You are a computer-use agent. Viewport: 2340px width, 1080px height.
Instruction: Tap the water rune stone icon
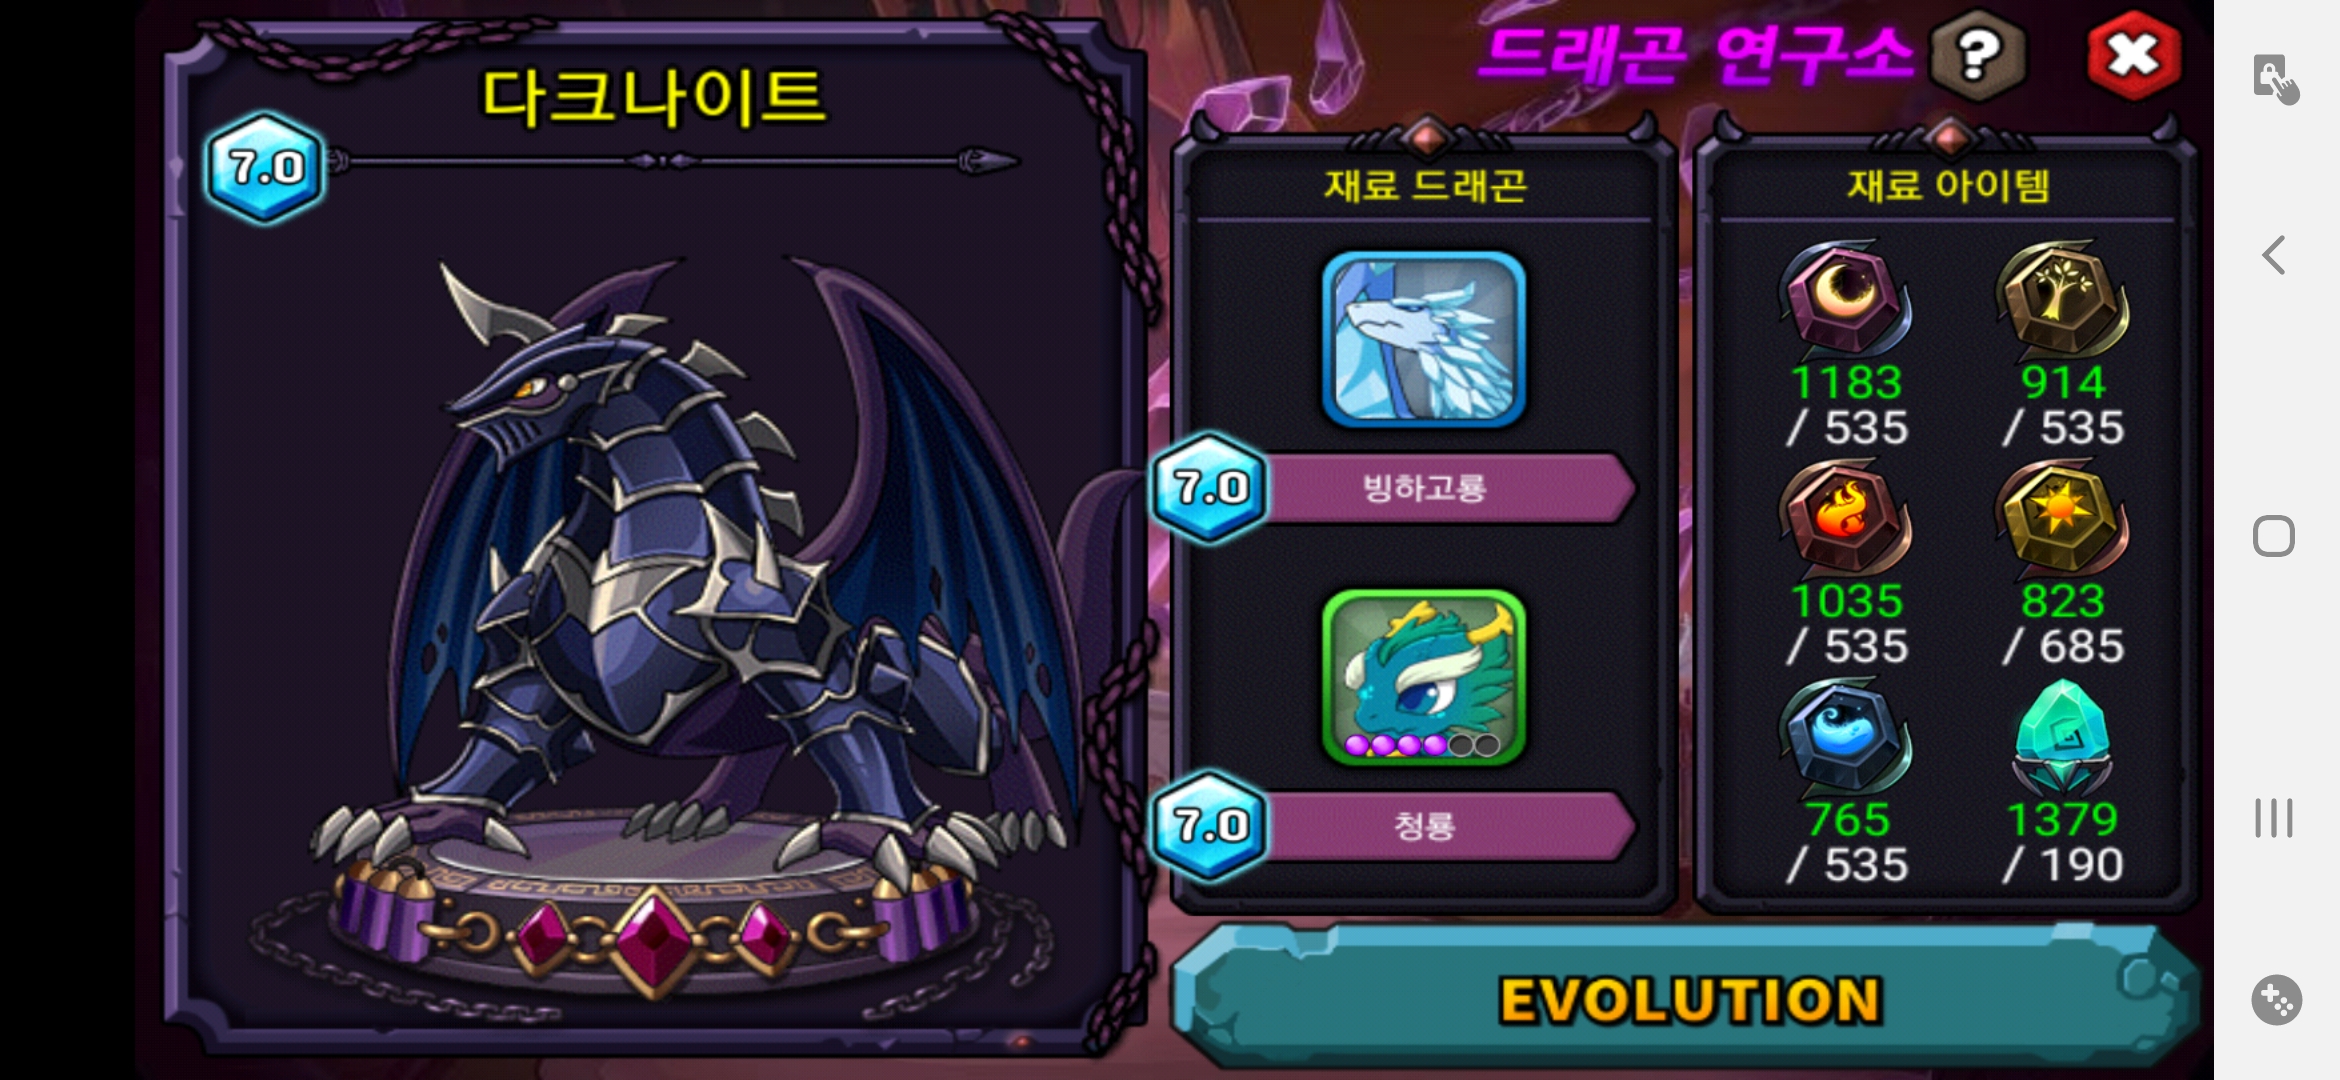pos(1846,738)
